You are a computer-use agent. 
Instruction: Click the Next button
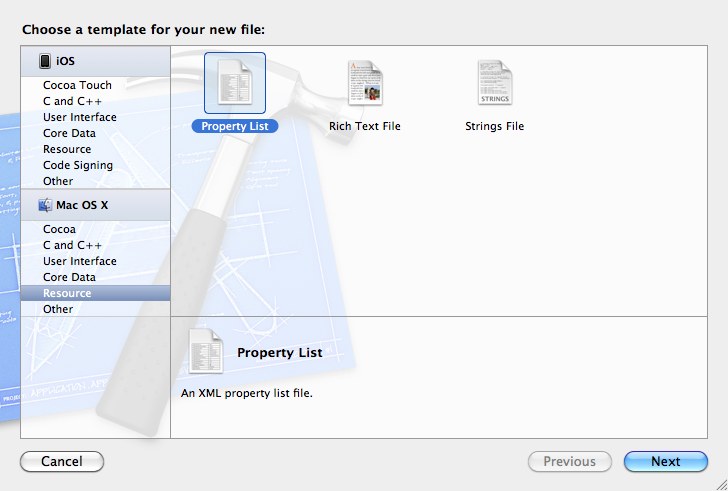click(x=665, y=462)
